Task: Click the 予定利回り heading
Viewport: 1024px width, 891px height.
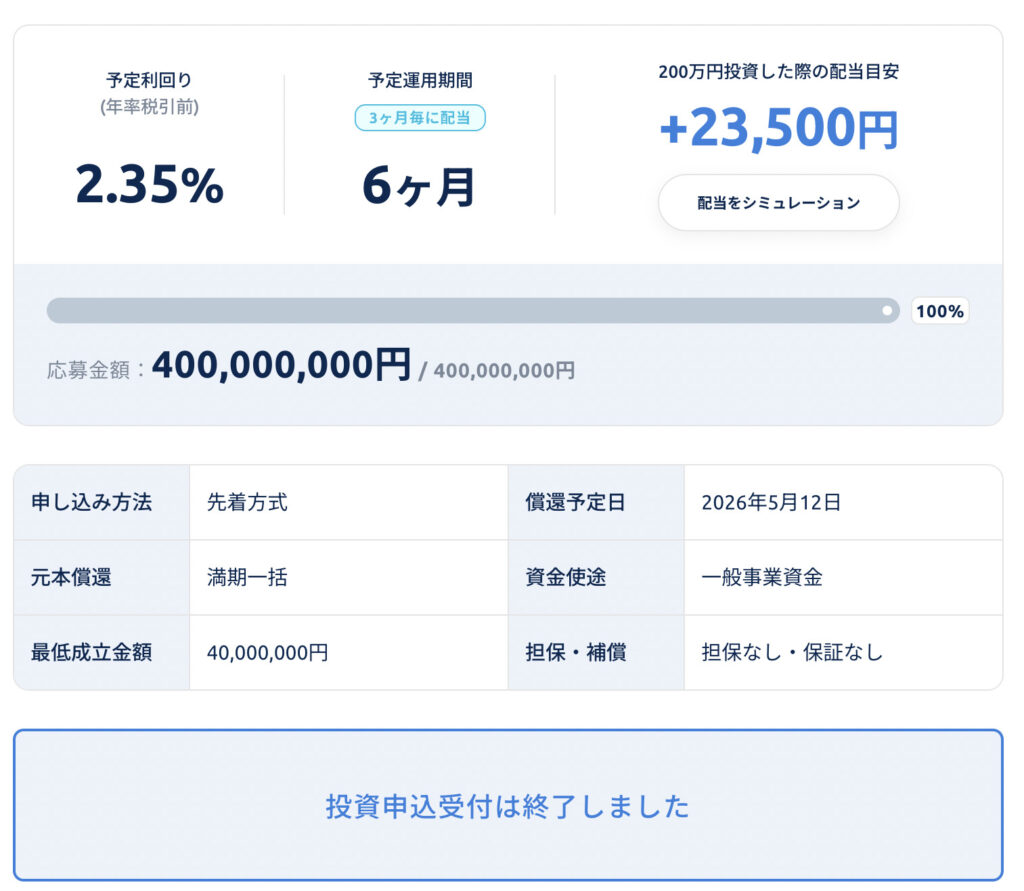Action: pos(149,81)
